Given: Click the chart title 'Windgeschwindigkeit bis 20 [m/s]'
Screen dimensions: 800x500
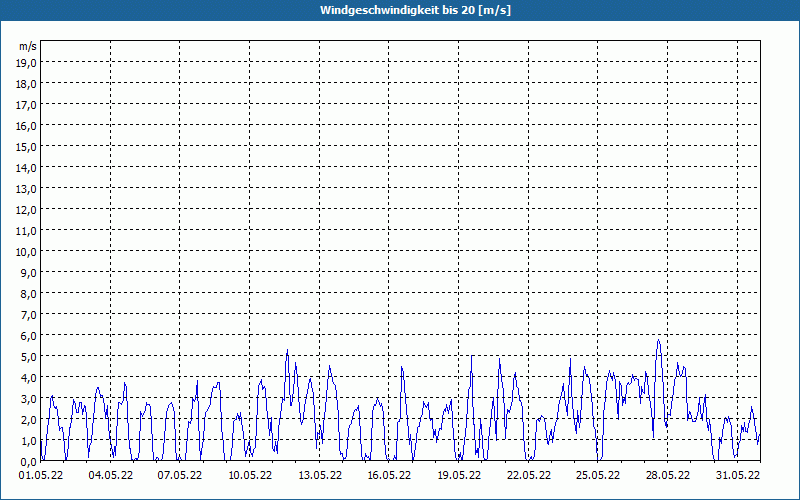Looking at the screenshot, I should [415, 10].
